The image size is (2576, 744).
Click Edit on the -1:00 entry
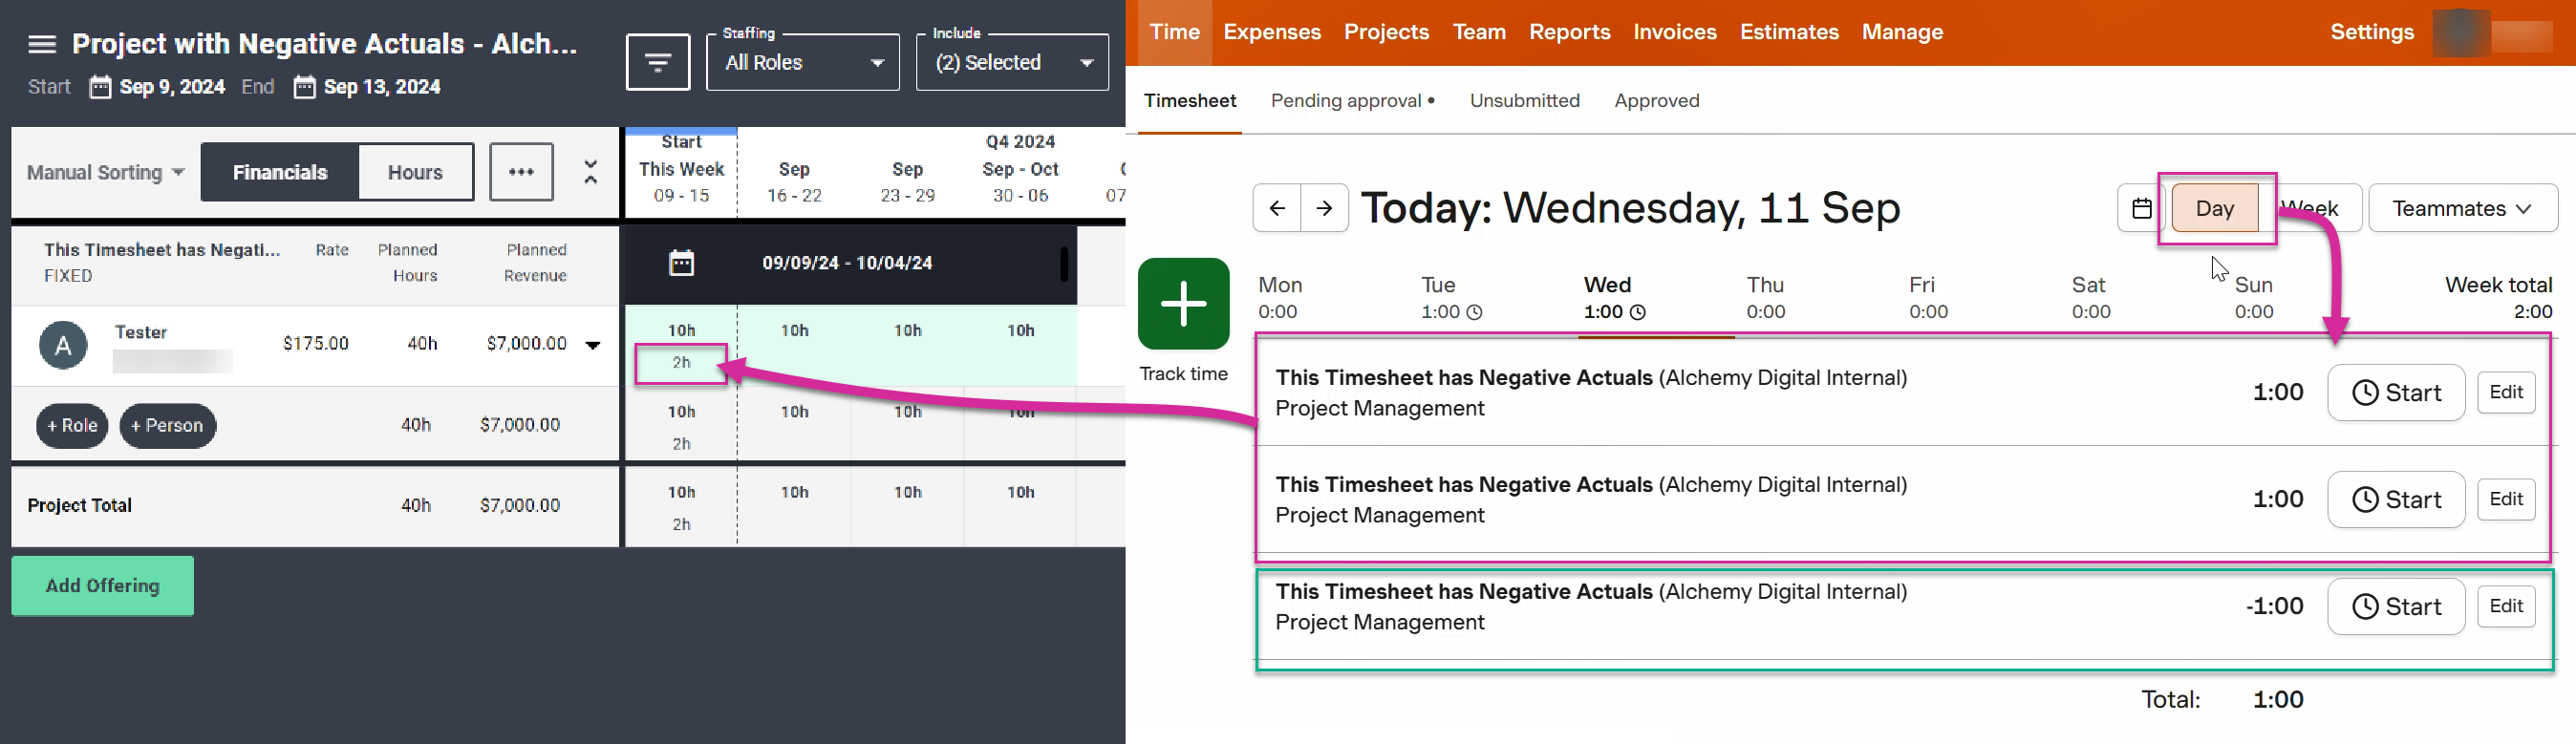click(x=2505, y=606)
